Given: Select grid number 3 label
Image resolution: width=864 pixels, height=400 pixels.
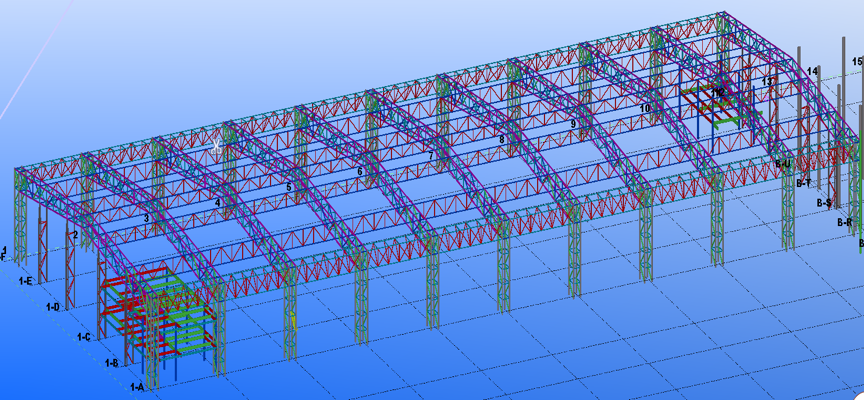Looking at the screenshot, I should pyautogui.click(x=146, y=217).
